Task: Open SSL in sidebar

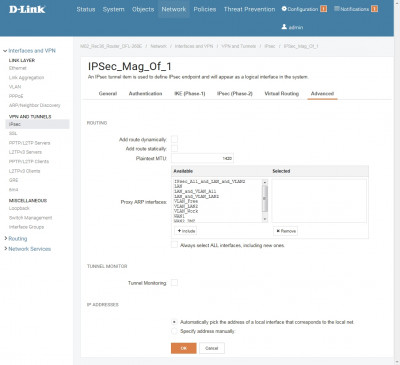Action: pyautogui.click(x=13, y=133)
